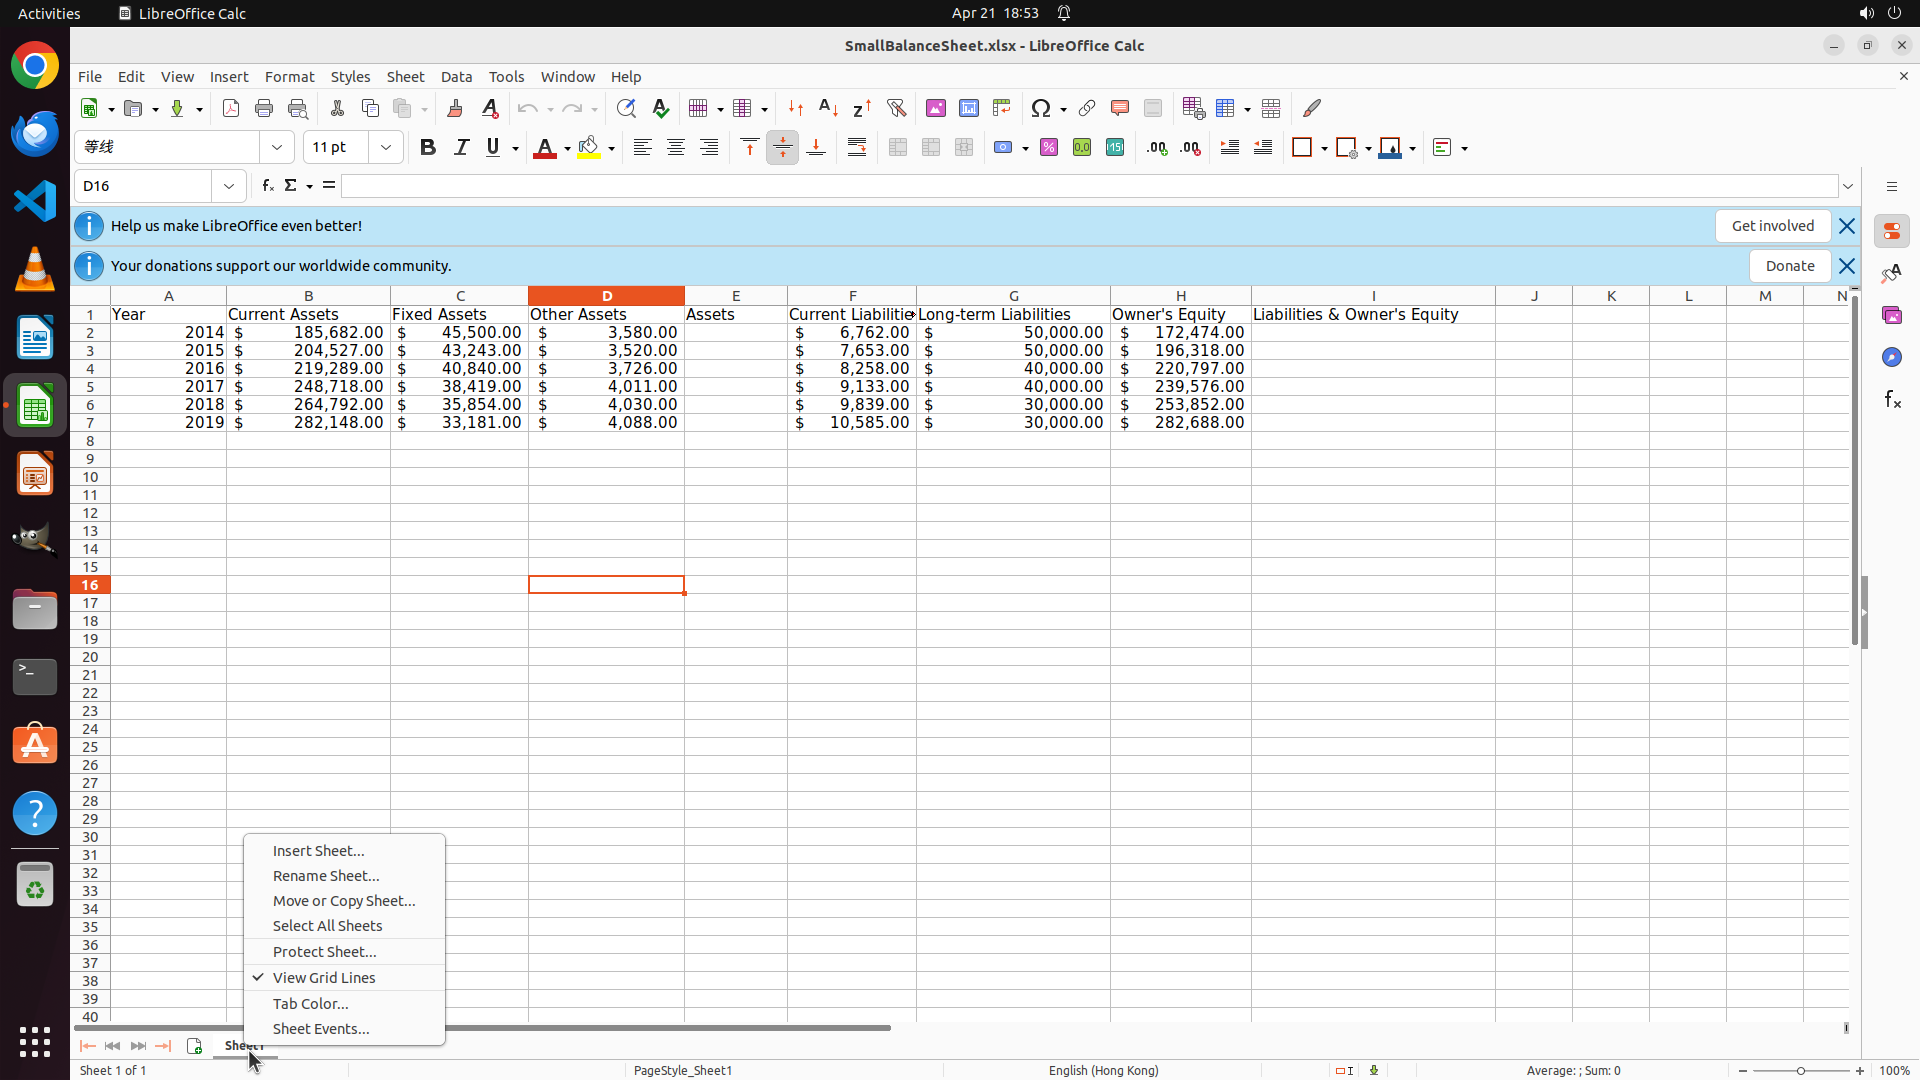Uncheck View Grid Lines option
This screenshot has width=1920, height=1080.
tap(324, 977)
